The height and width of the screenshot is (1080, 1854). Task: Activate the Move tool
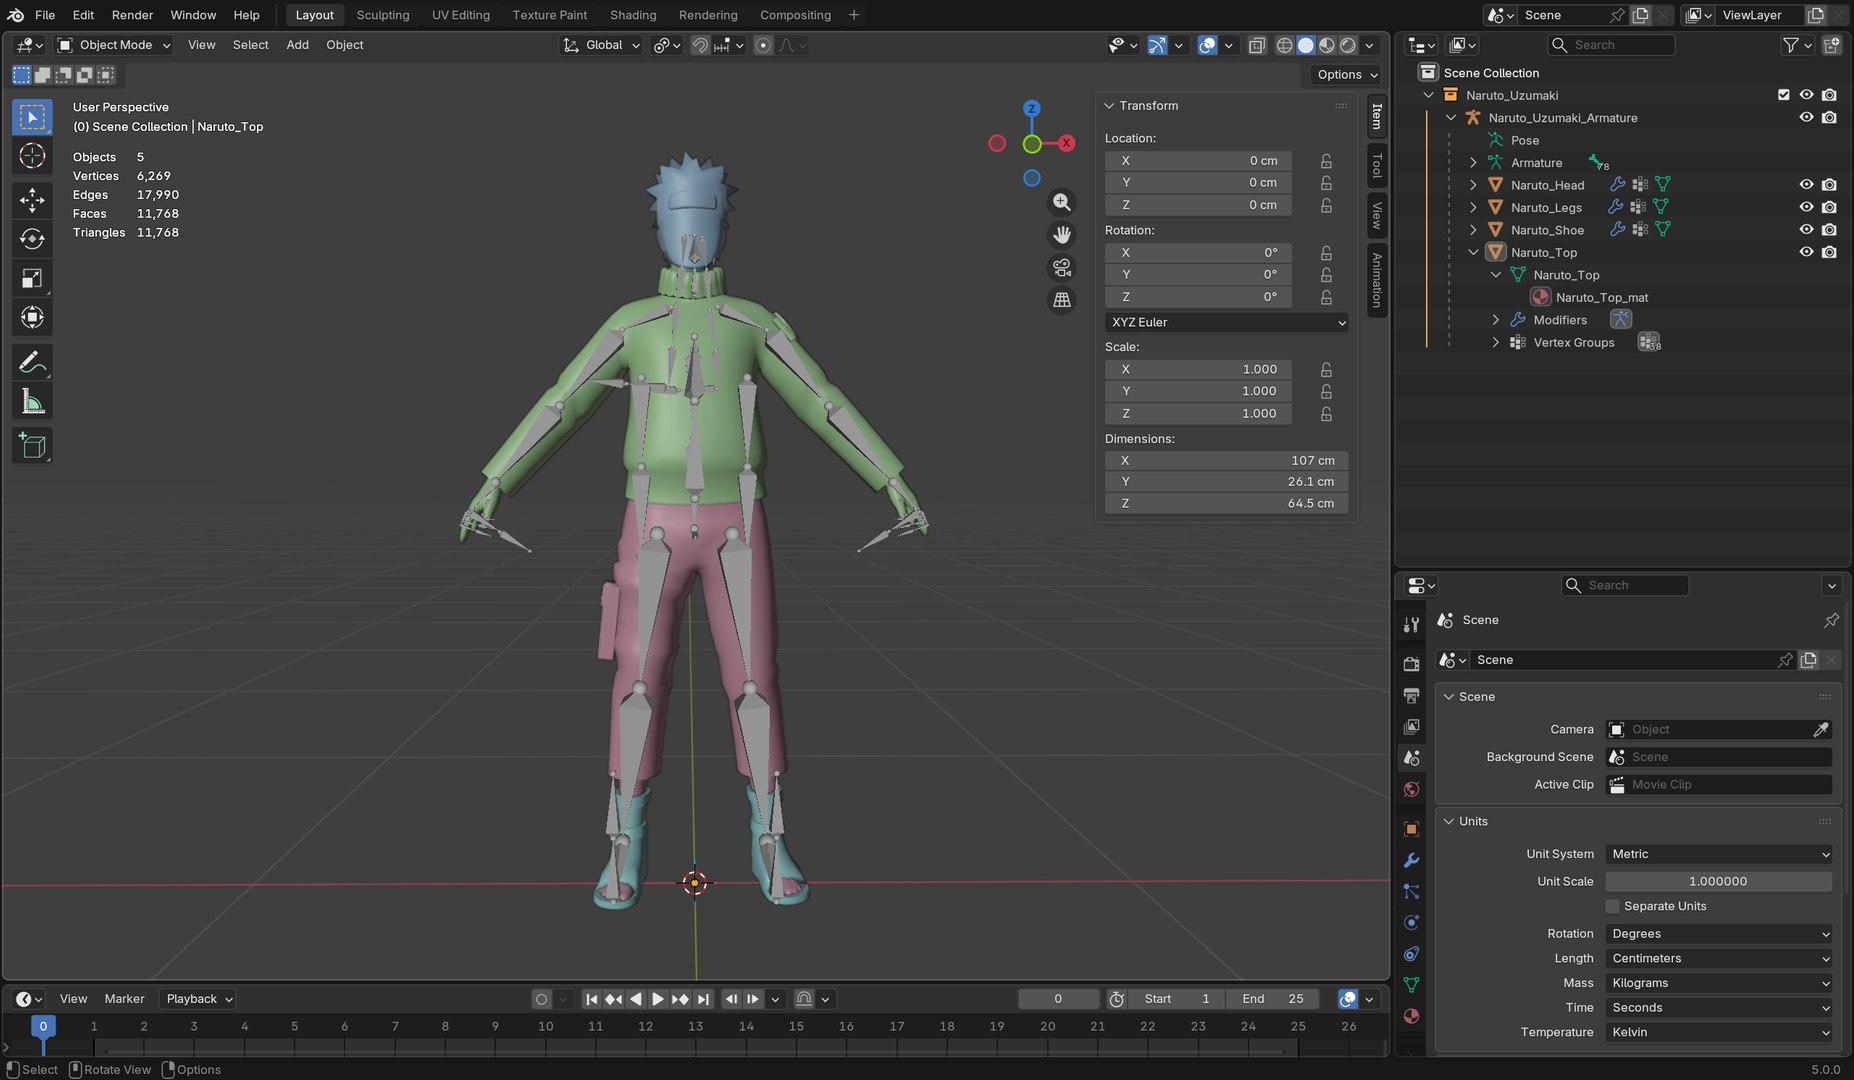32,200
